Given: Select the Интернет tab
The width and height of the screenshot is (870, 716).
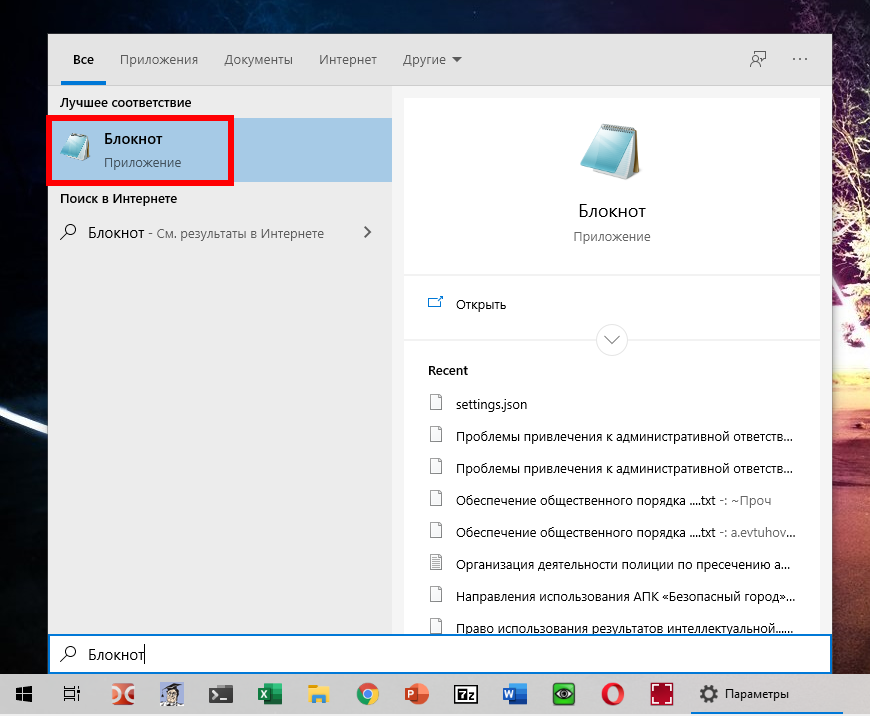Looking at the screenshot, I should 348,60.
